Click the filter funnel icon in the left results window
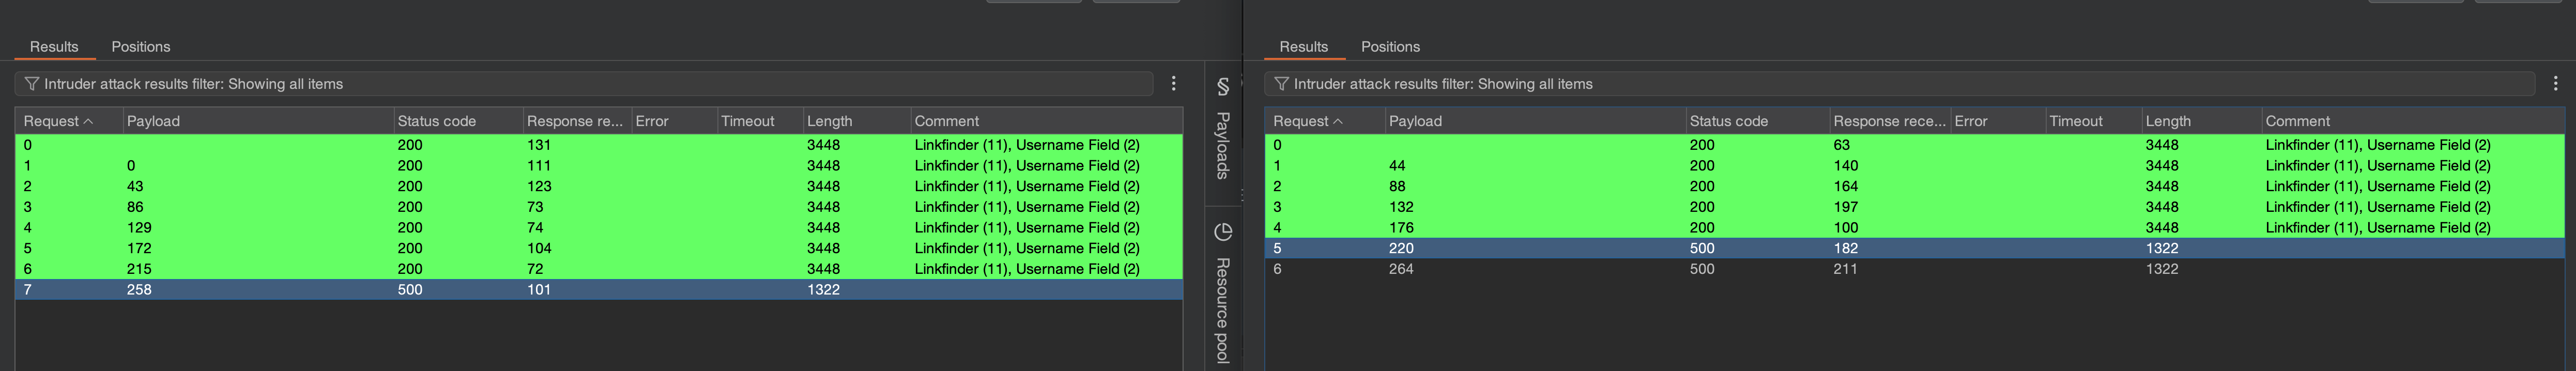The image size is (2576, 371). (x=32, y=84)
